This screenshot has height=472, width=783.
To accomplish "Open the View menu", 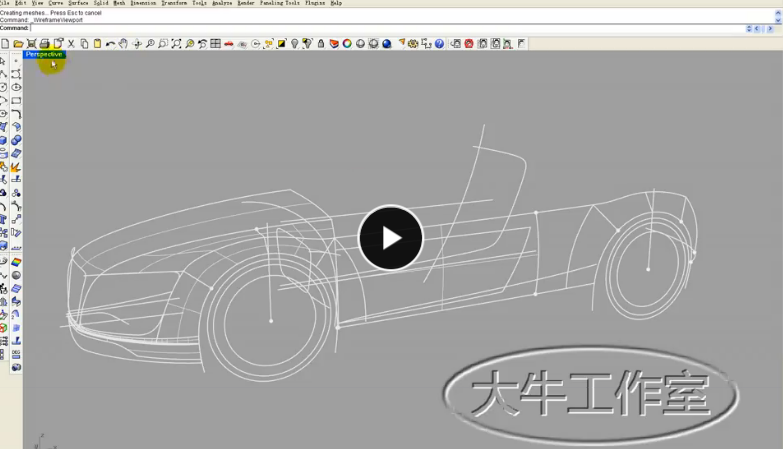I will pos(37,3).
